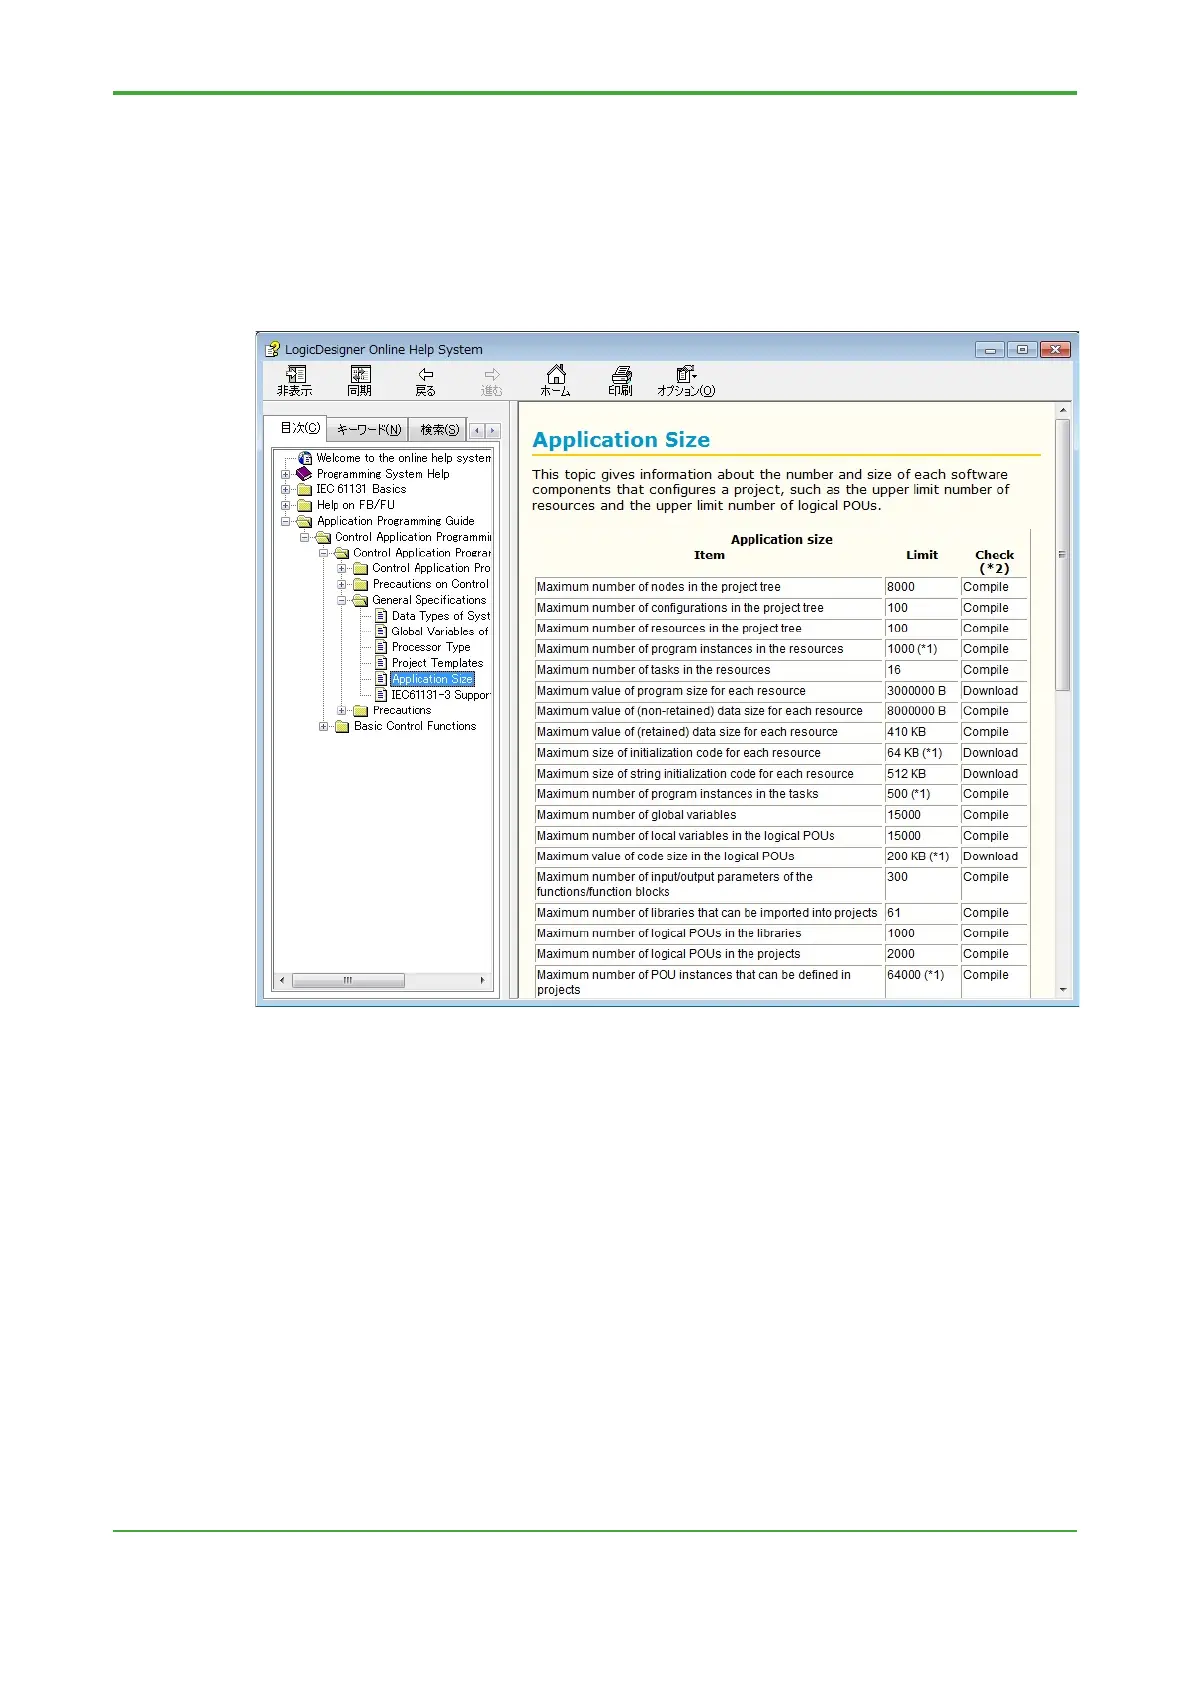The image size is (1191, 1684).
Task: Switch to the 目次(C) contents tab
Action: coord(299,428)
